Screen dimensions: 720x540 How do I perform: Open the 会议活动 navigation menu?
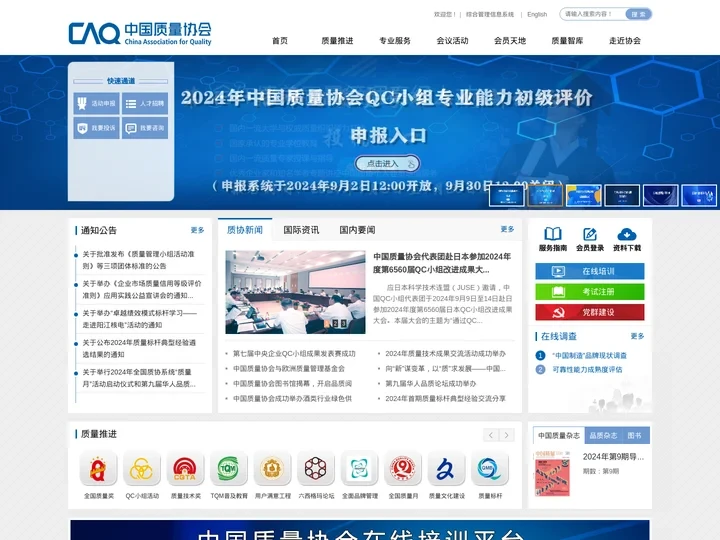pyautogui.click(x=452, y=40)
